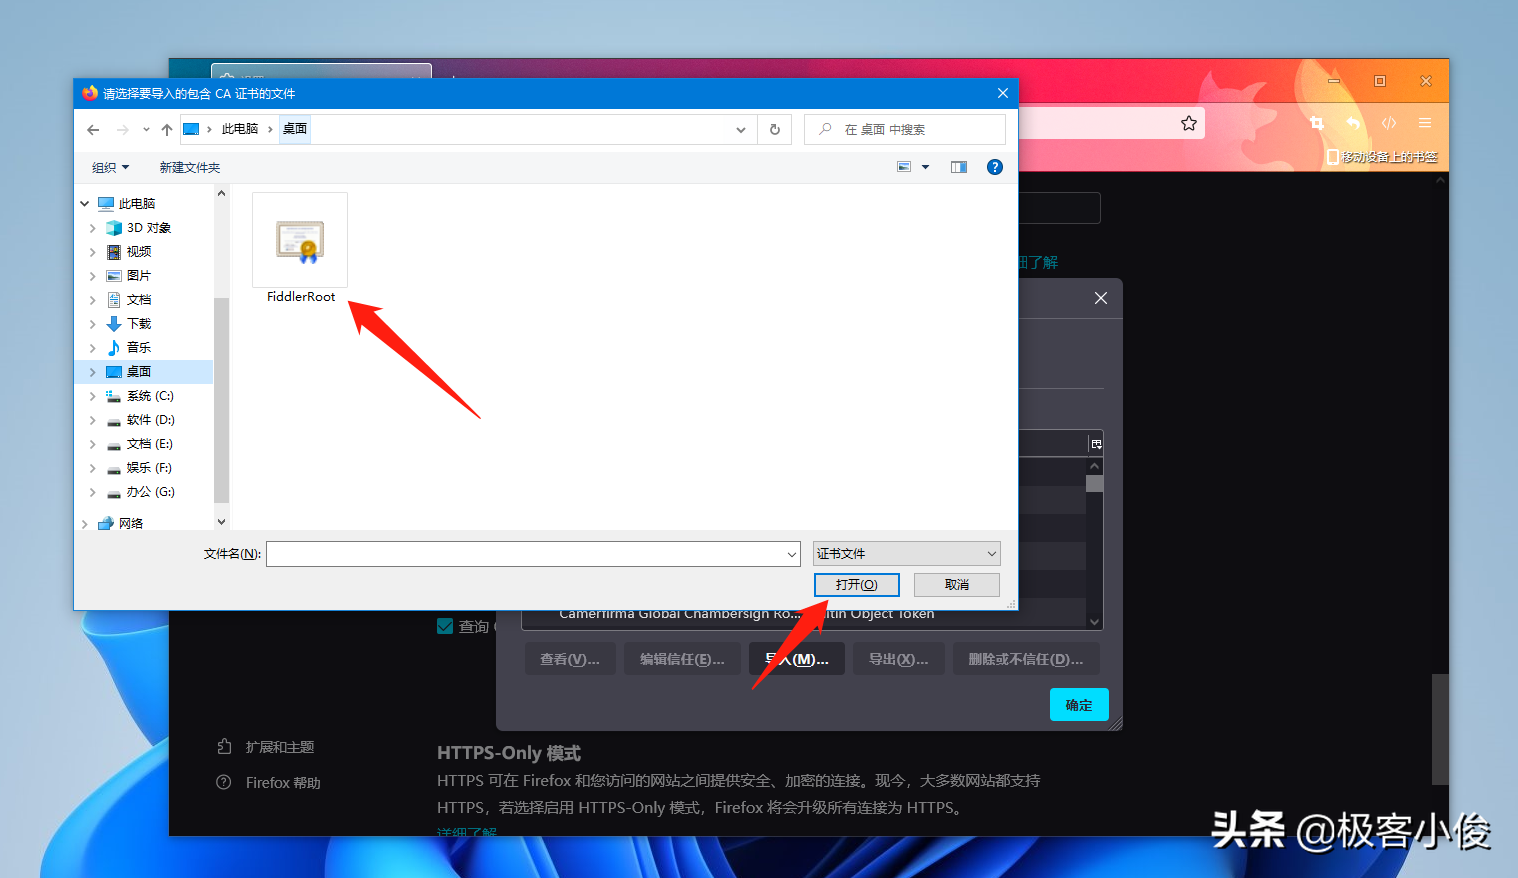This screenshot has height=878, width=1518.
Task: Click the navigation tree scroll-down arrow
Action: pyautogui.click(x=221, y=522)
